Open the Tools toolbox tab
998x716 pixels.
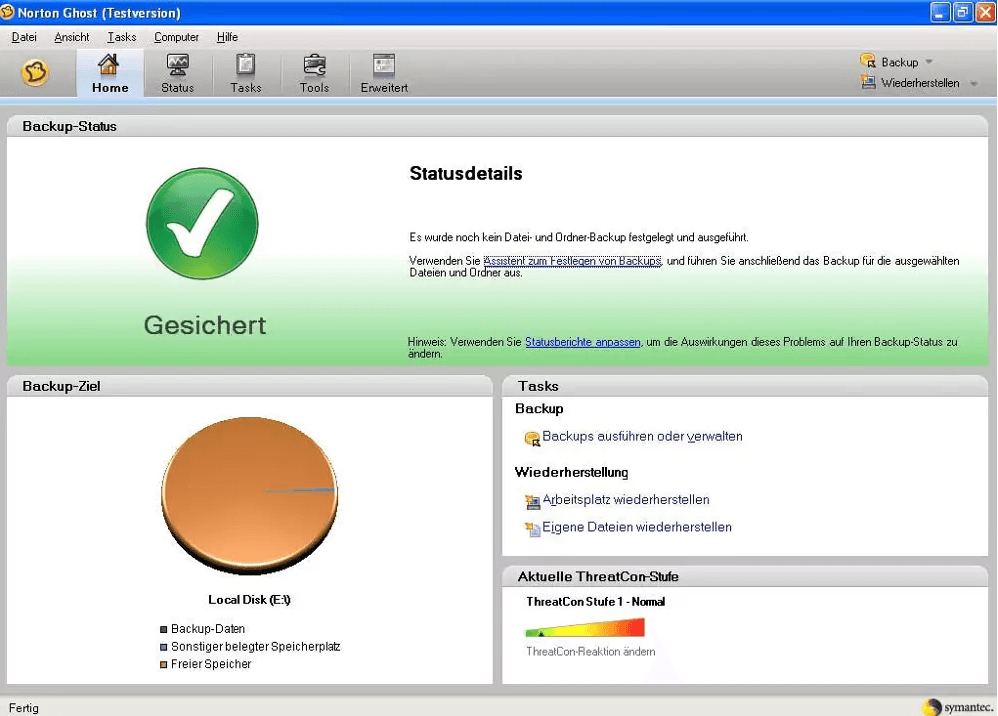click(314, 74)
